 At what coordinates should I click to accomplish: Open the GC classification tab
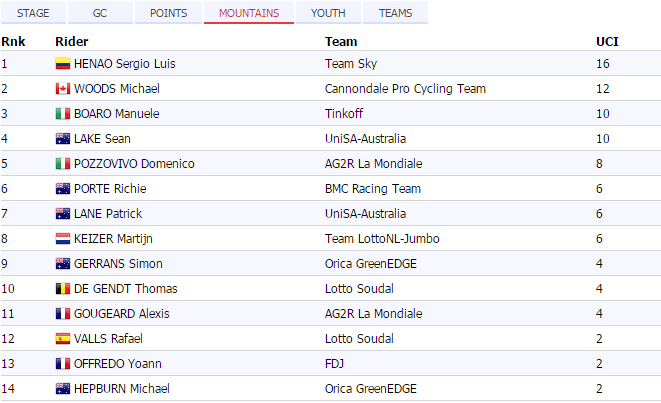pos(100,13)
